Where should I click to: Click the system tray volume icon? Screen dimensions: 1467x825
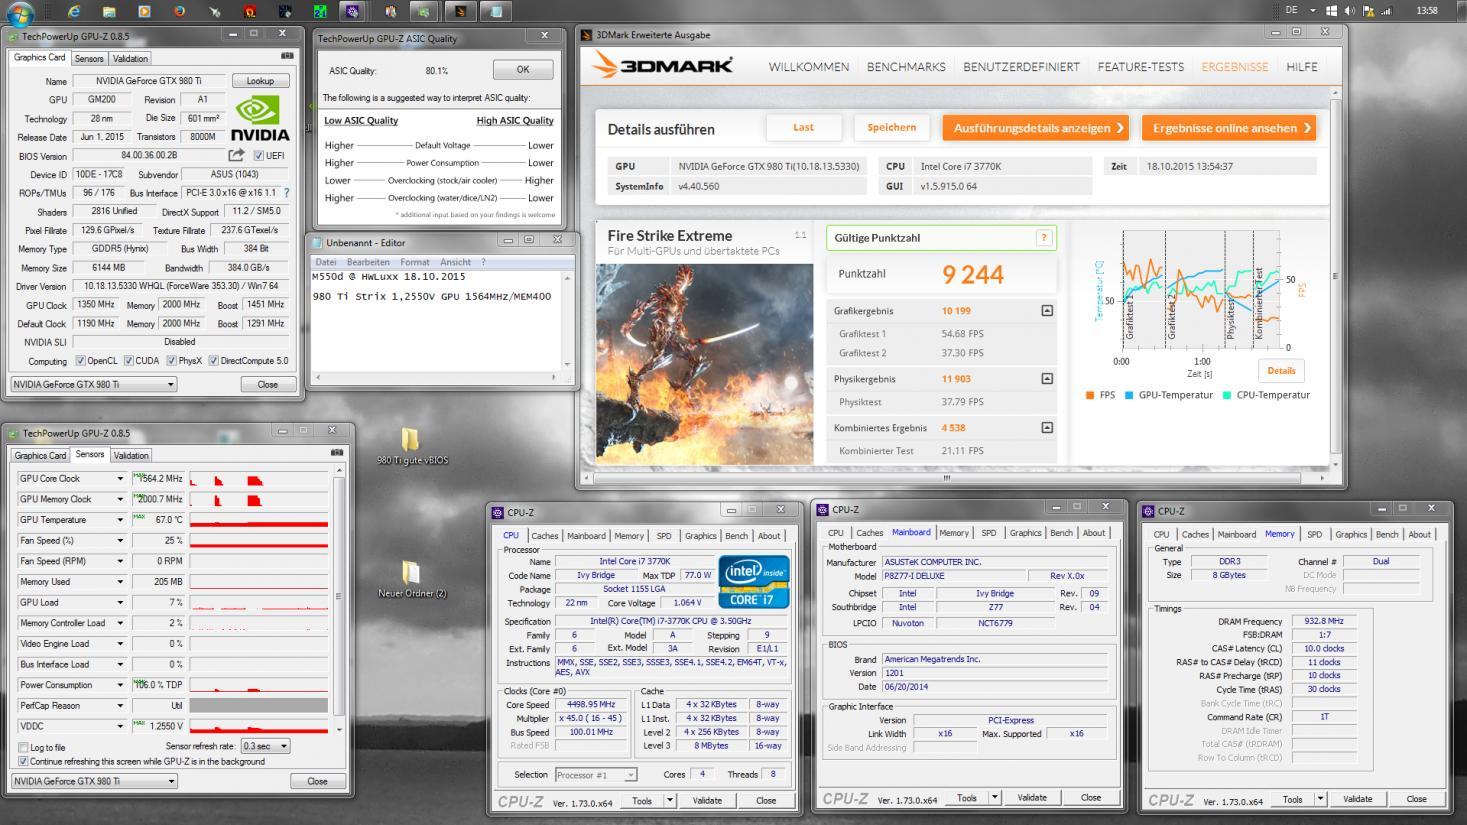1348,11
